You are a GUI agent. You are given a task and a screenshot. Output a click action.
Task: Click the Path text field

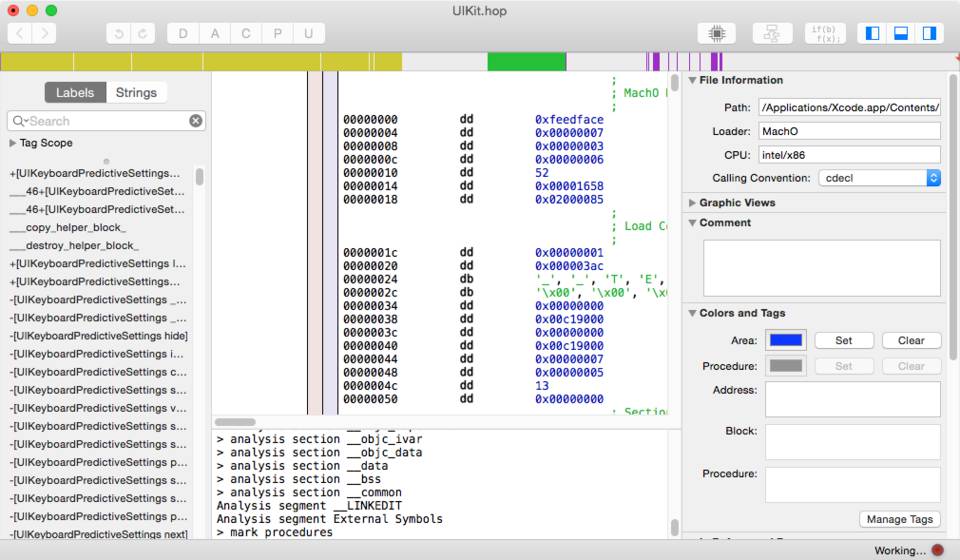850,107
